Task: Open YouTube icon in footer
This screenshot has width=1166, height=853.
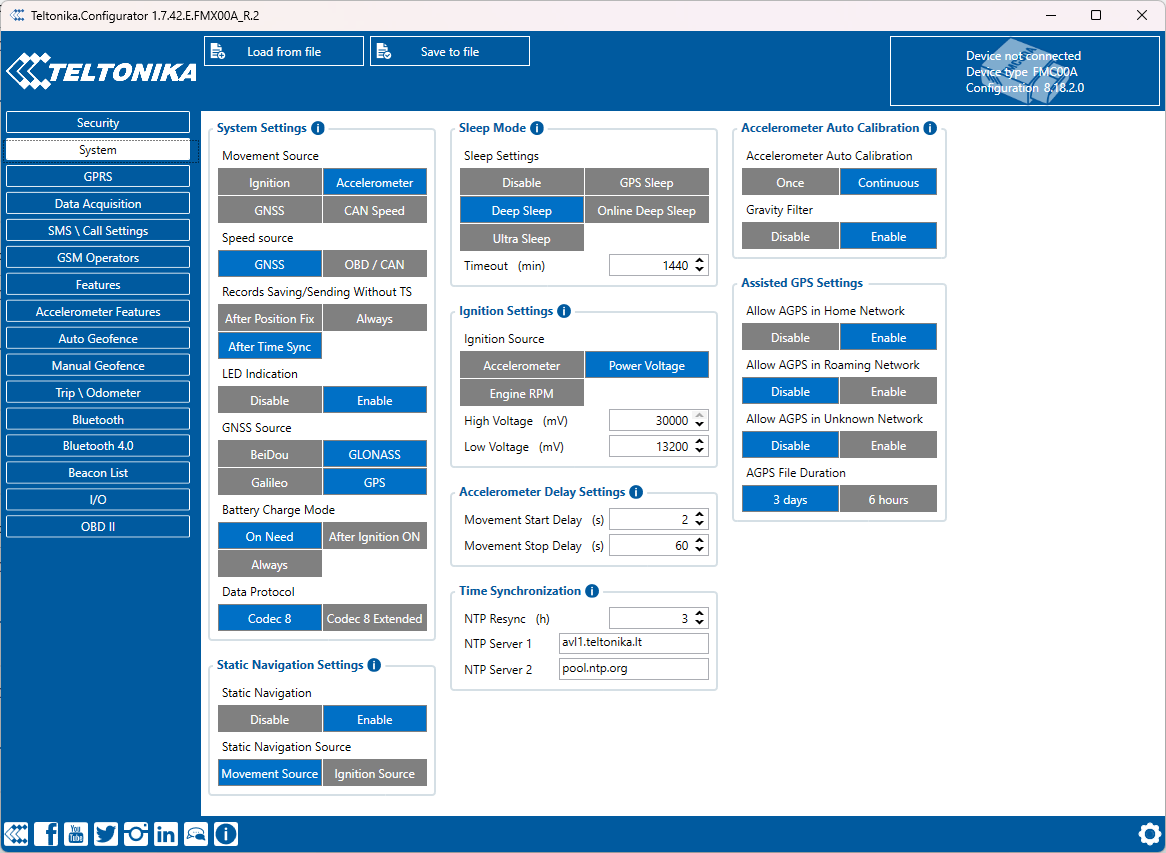Action: (76, 834)
